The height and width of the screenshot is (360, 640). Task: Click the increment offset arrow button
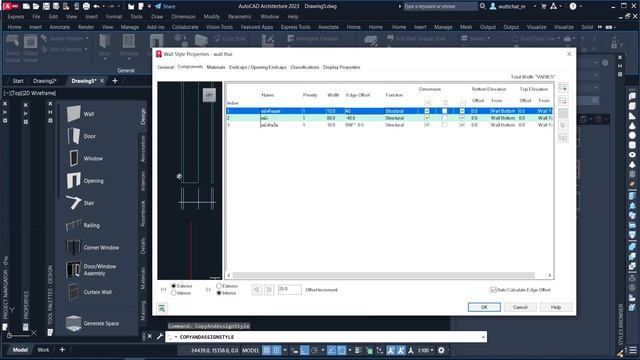269,290
